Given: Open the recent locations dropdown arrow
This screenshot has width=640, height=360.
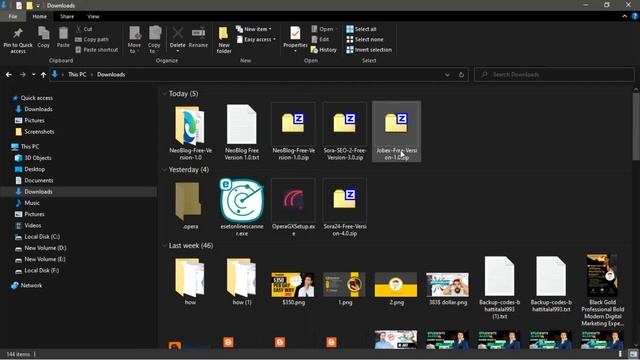Looking at the screenshot, I should click(33, 75).
